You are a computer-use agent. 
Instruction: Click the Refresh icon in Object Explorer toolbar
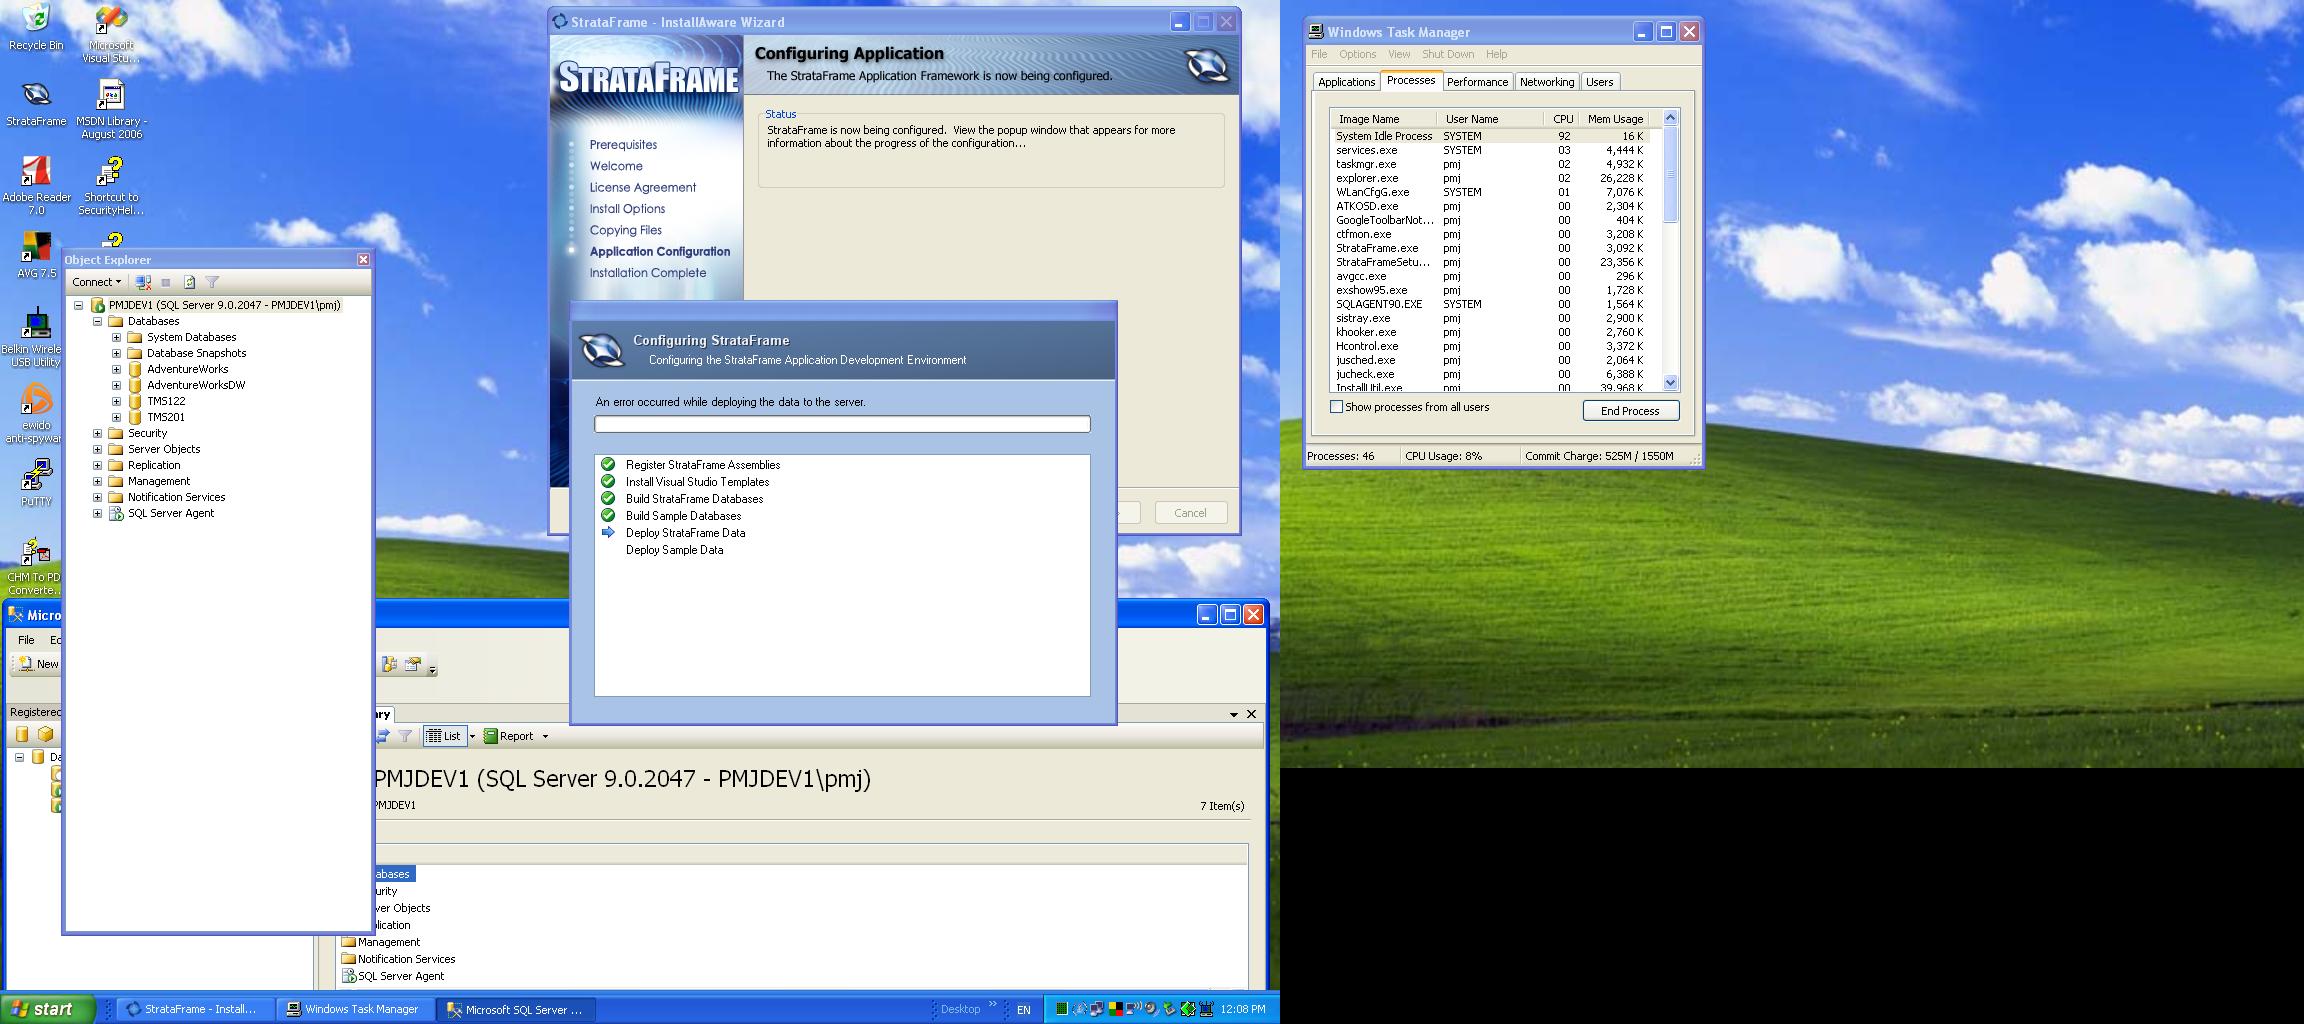click(189, 283)
